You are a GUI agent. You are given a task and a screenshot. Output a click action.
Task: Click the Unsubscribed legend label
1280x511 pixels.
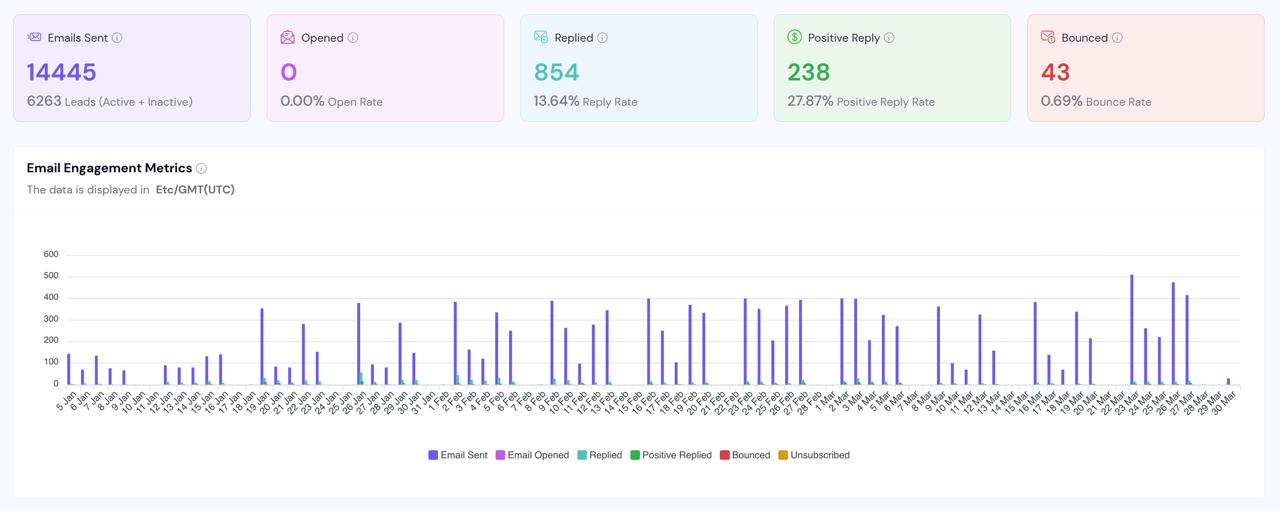click(x=819, y=455)
